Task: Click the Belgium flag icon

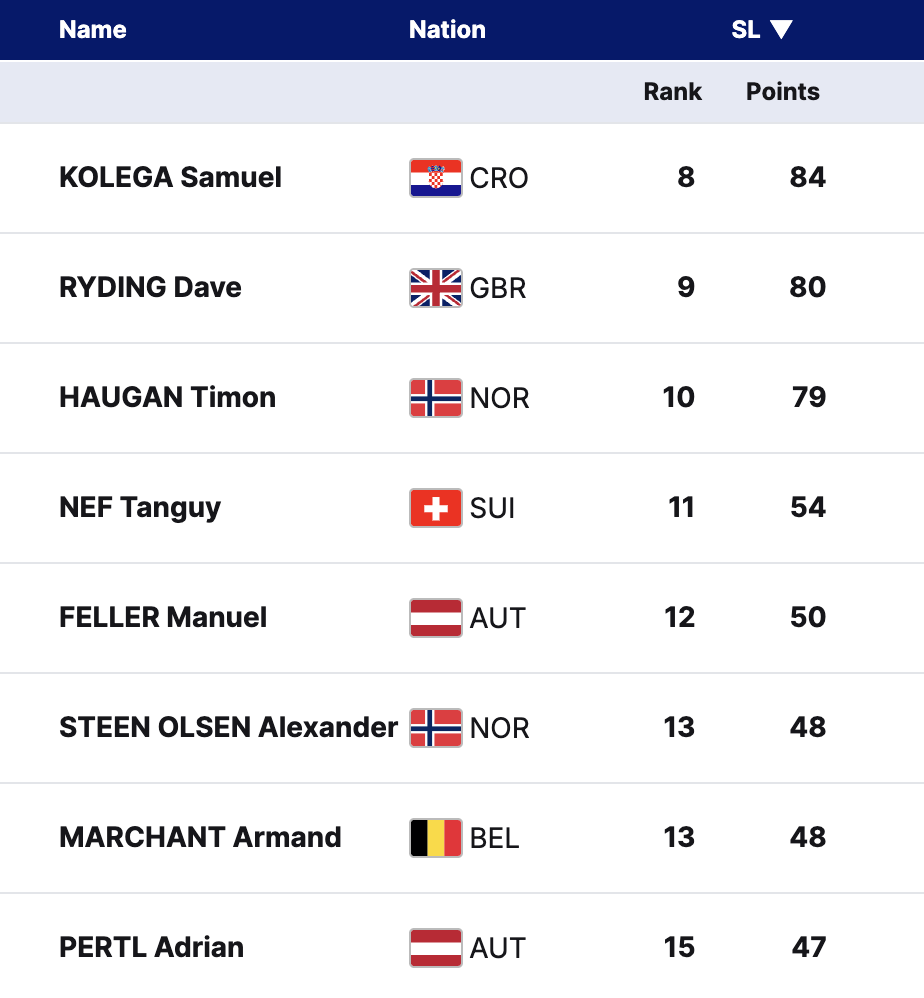Action: [x=435, y=838]
